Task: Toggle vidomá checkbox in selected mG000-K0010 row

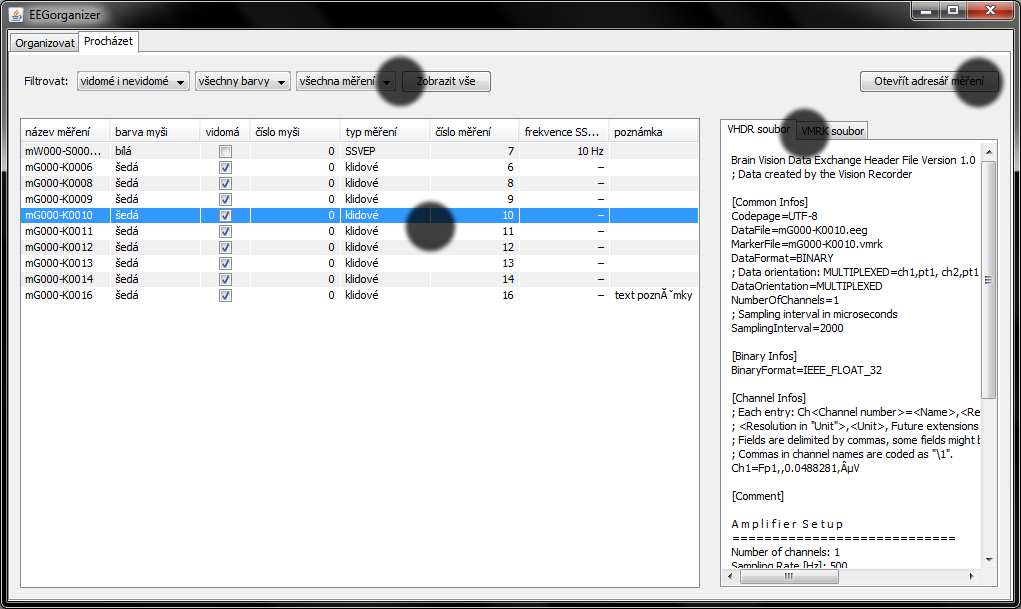Action: (225, 215)
